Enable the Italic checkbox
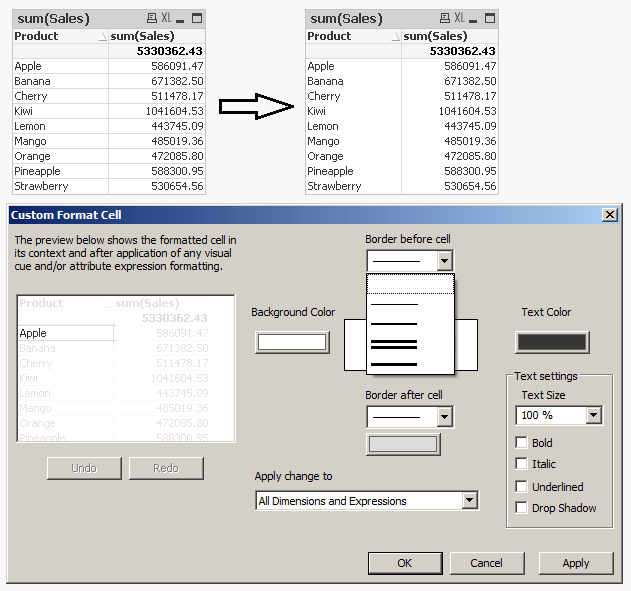This screenshot has height=591, width=631. (x=521, y=463)
